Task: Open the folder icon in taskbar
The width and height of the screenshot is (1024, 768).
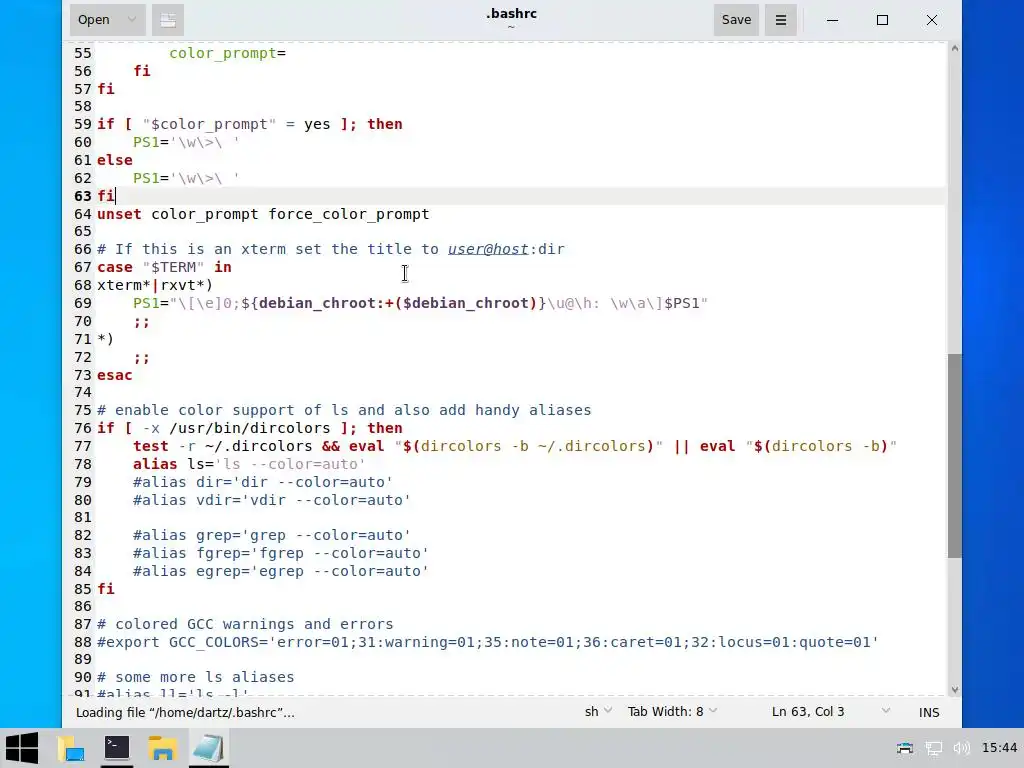Action: (x=163, y=748)
